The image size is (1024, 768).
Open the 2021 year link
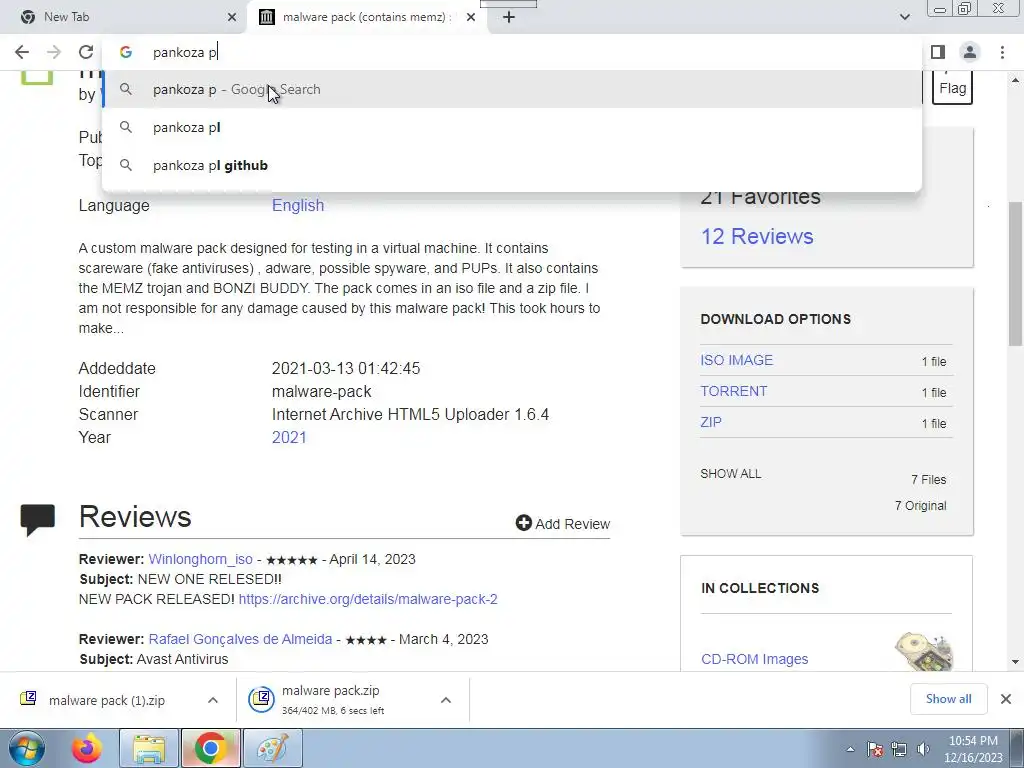click(x=289, y=438)
